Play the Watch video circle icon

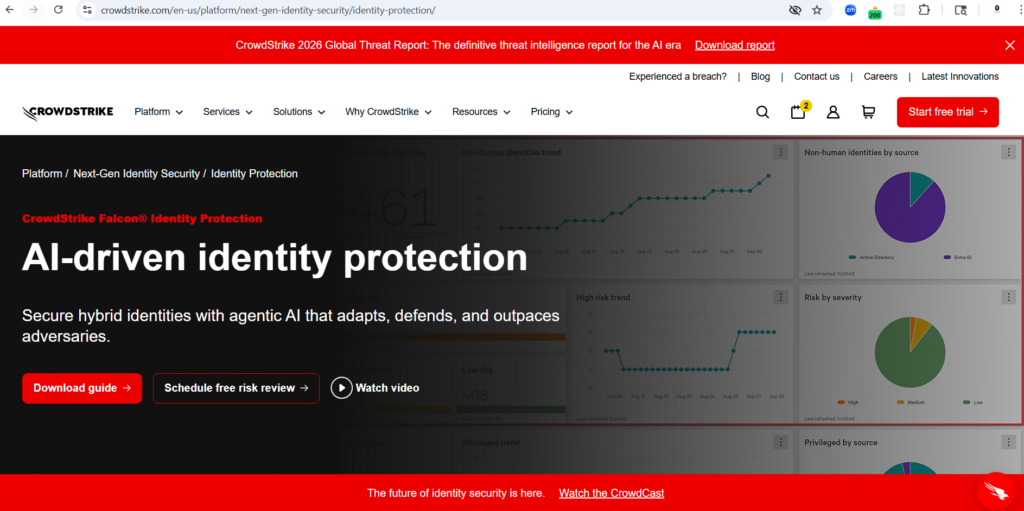coord(342,388)
